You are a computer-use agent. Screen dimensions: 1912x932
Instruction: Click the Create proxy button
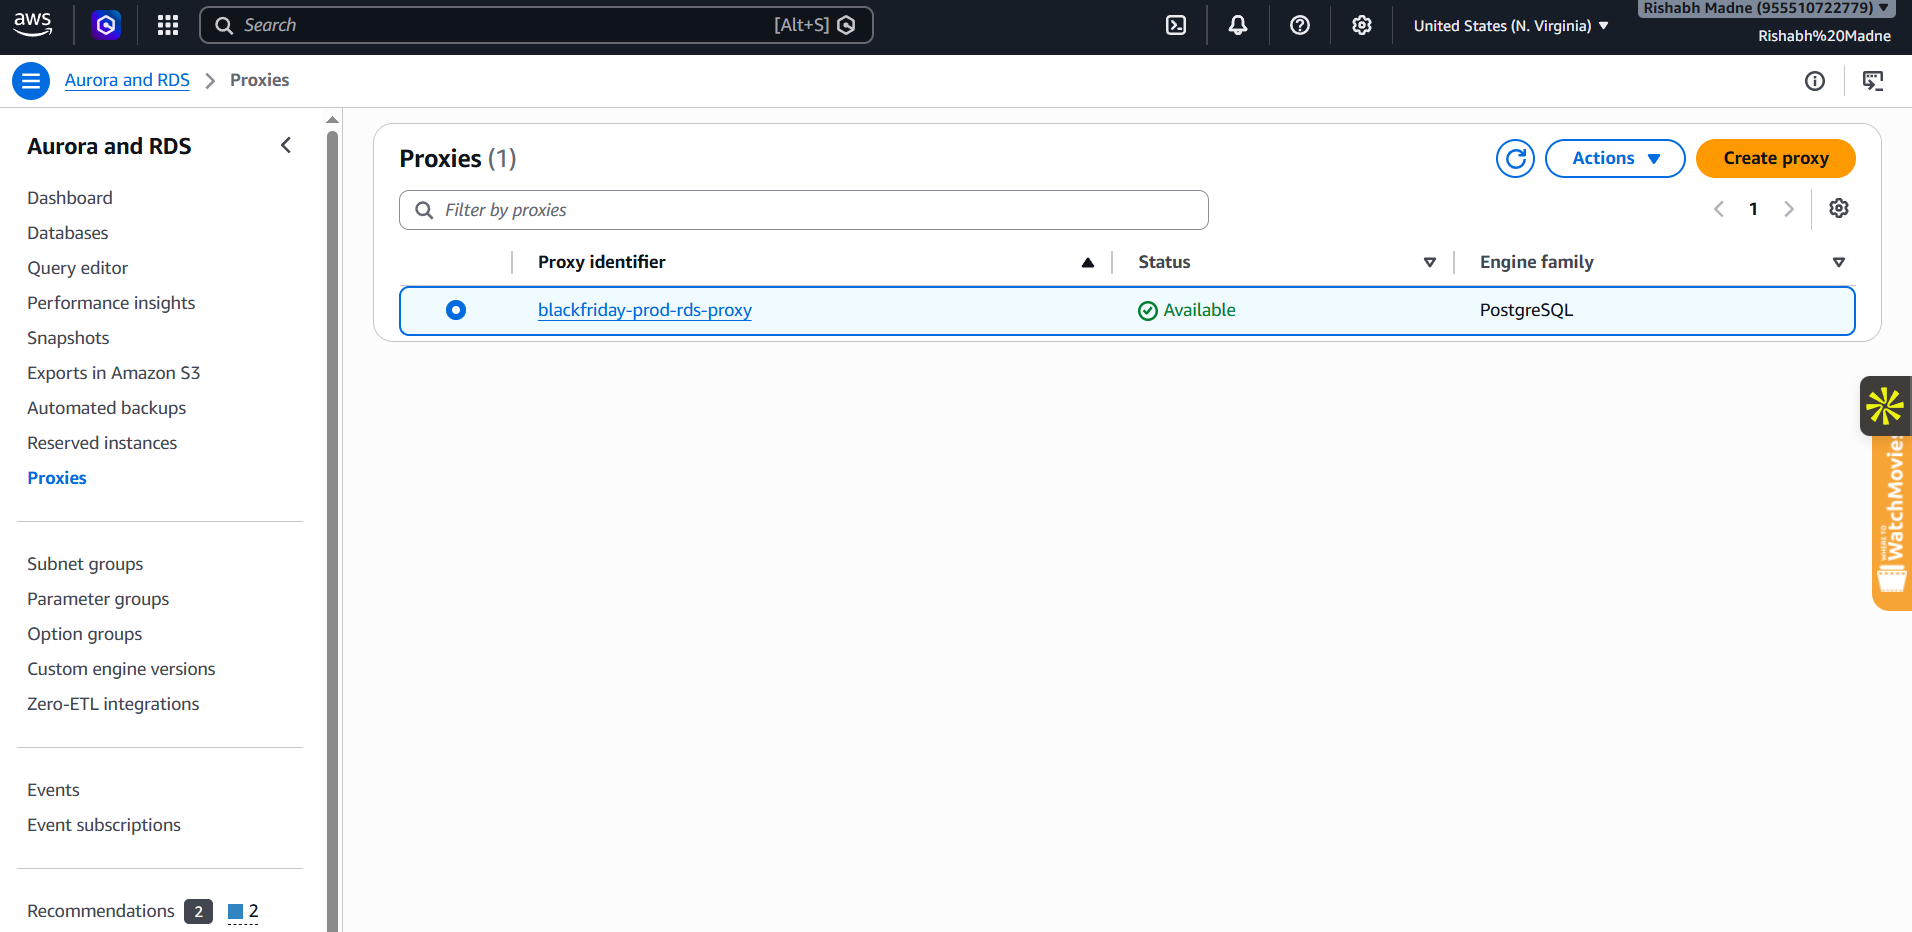pyautogui.click(x=1776, y=158)
